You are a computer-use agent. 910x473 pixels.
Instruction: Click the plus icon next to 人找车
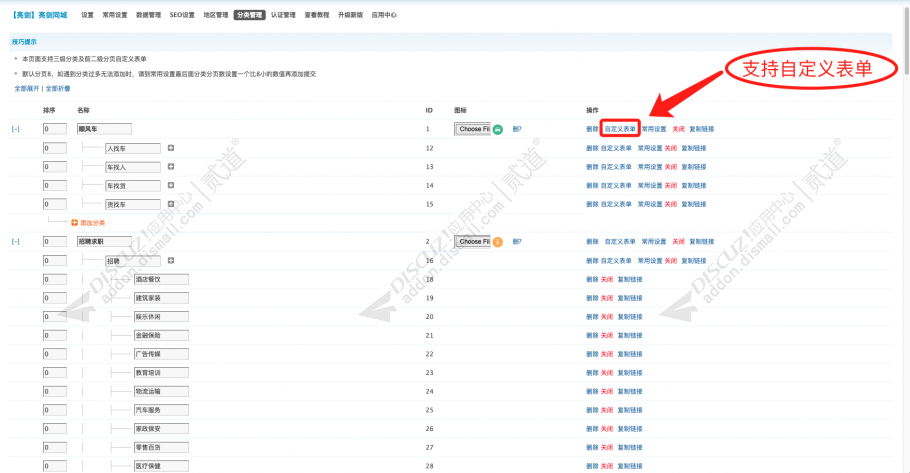tap(171, 148)
